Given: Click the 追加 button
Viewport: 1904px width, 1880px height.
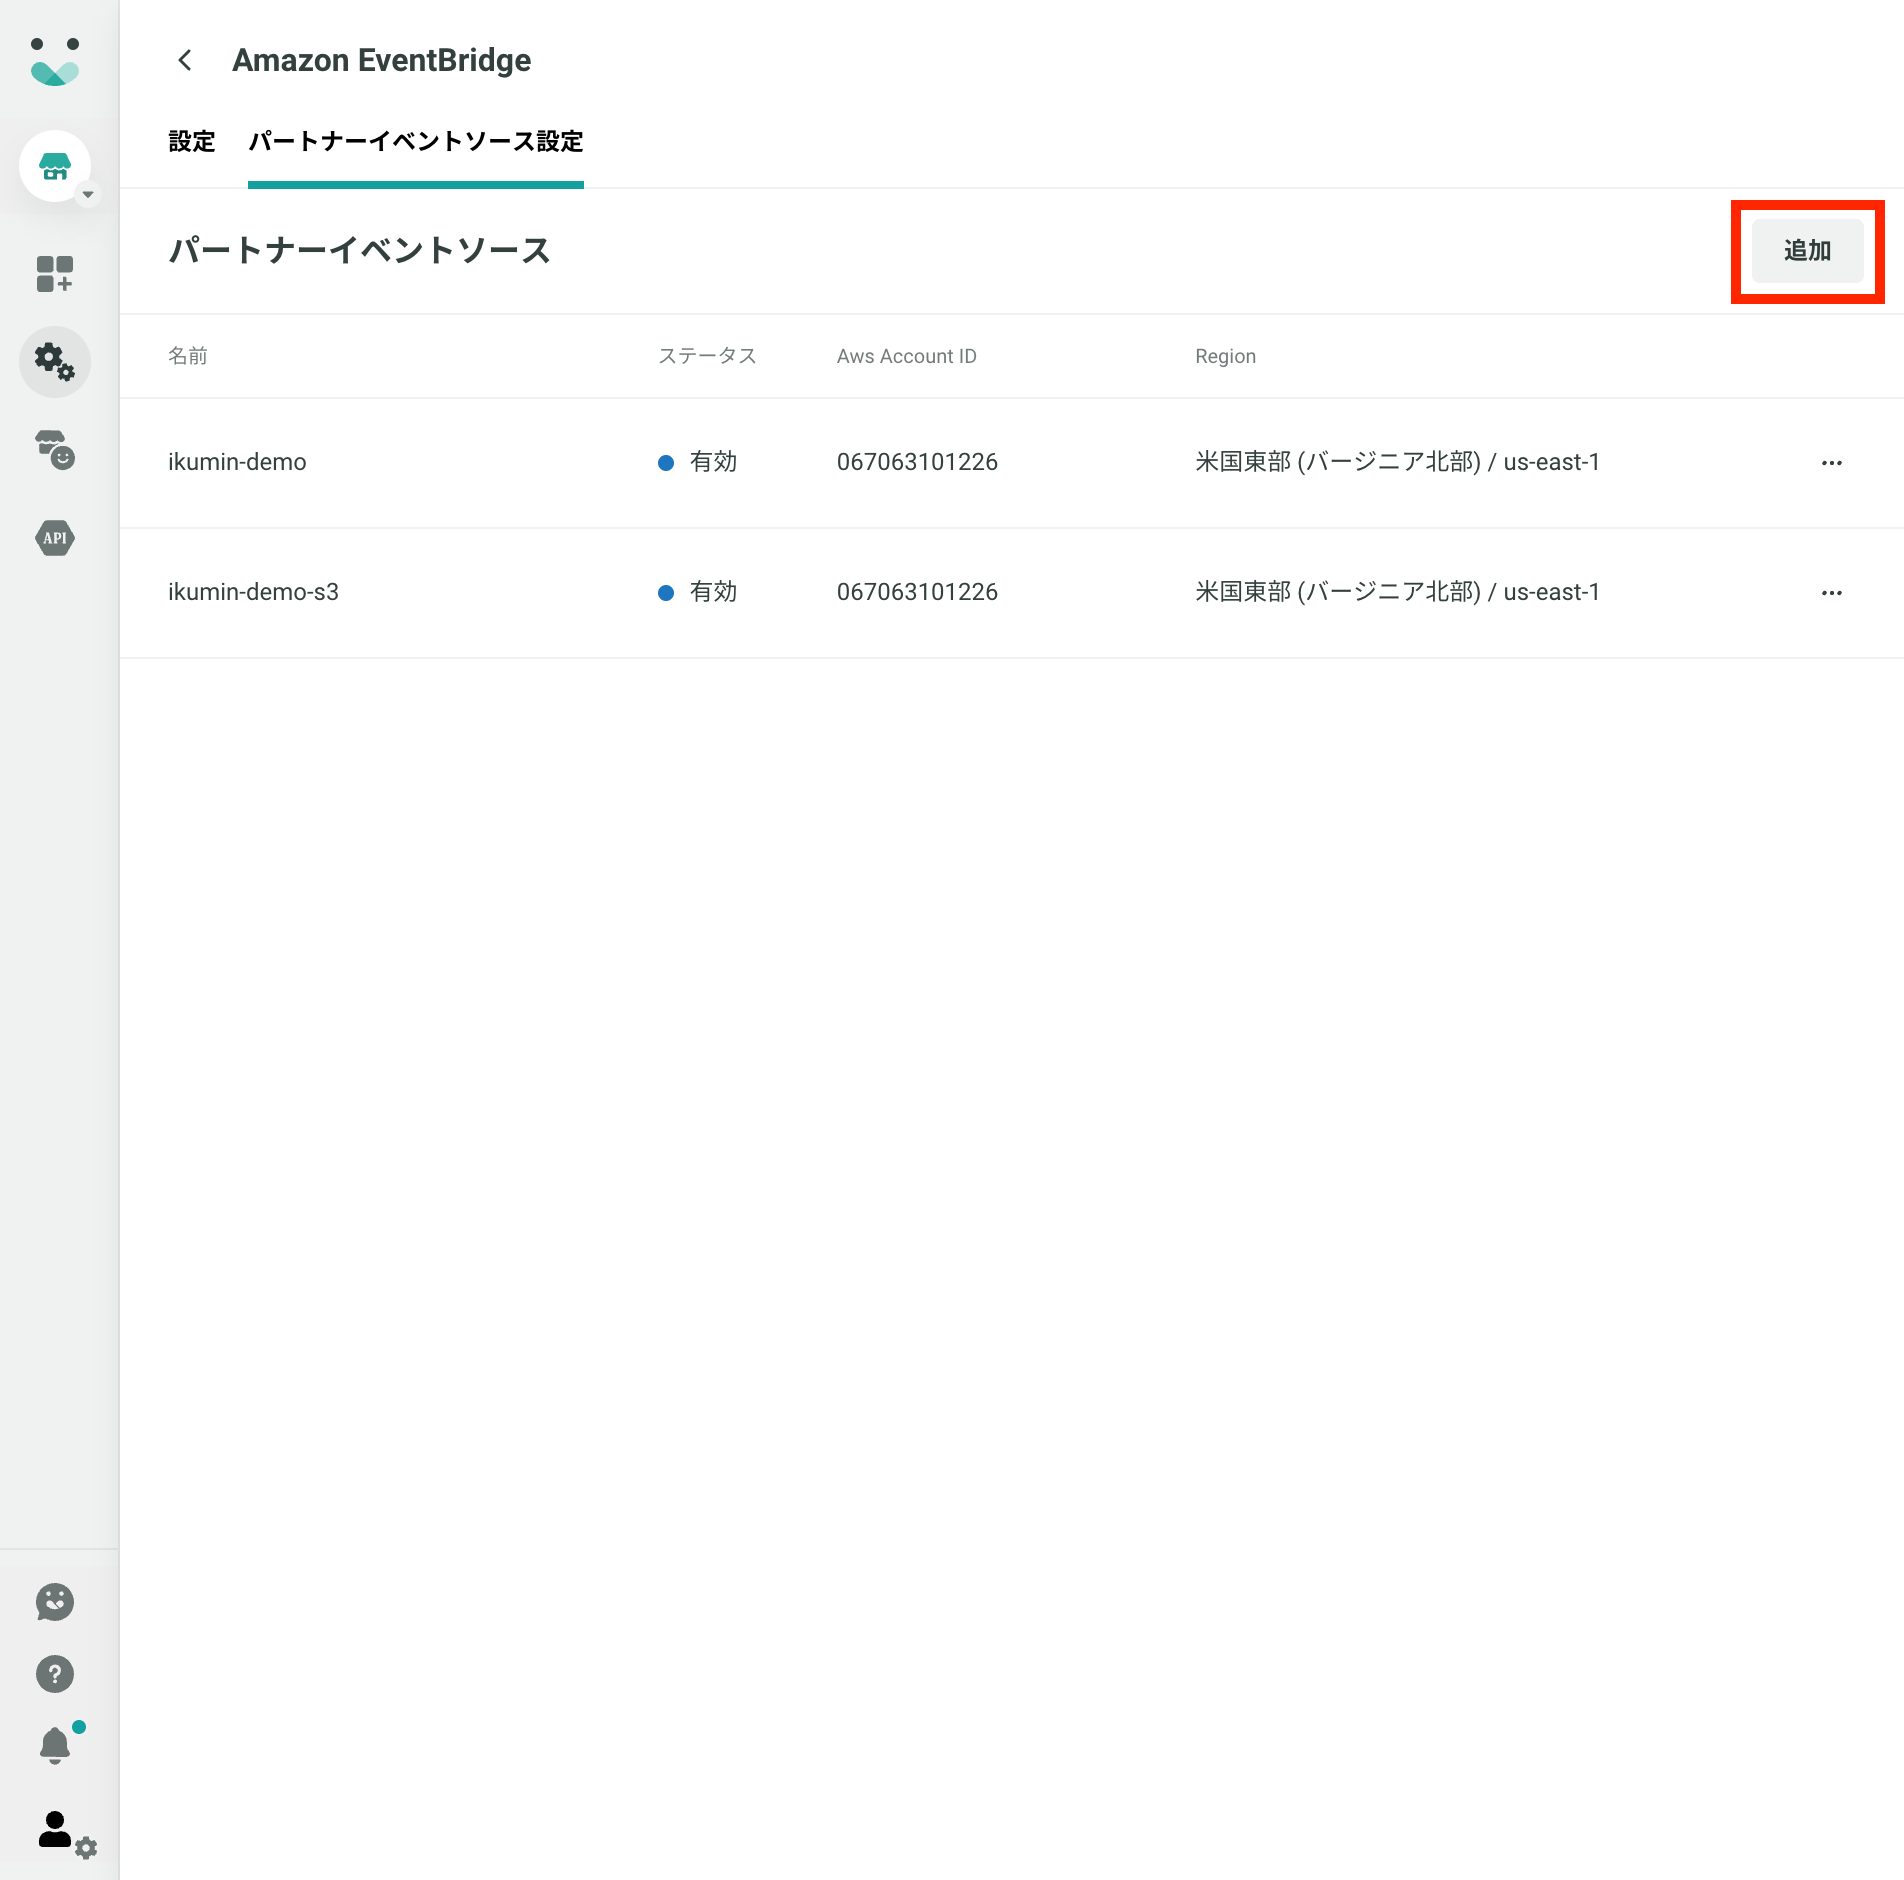Looking at the screenshot, I should [1808, 251].
